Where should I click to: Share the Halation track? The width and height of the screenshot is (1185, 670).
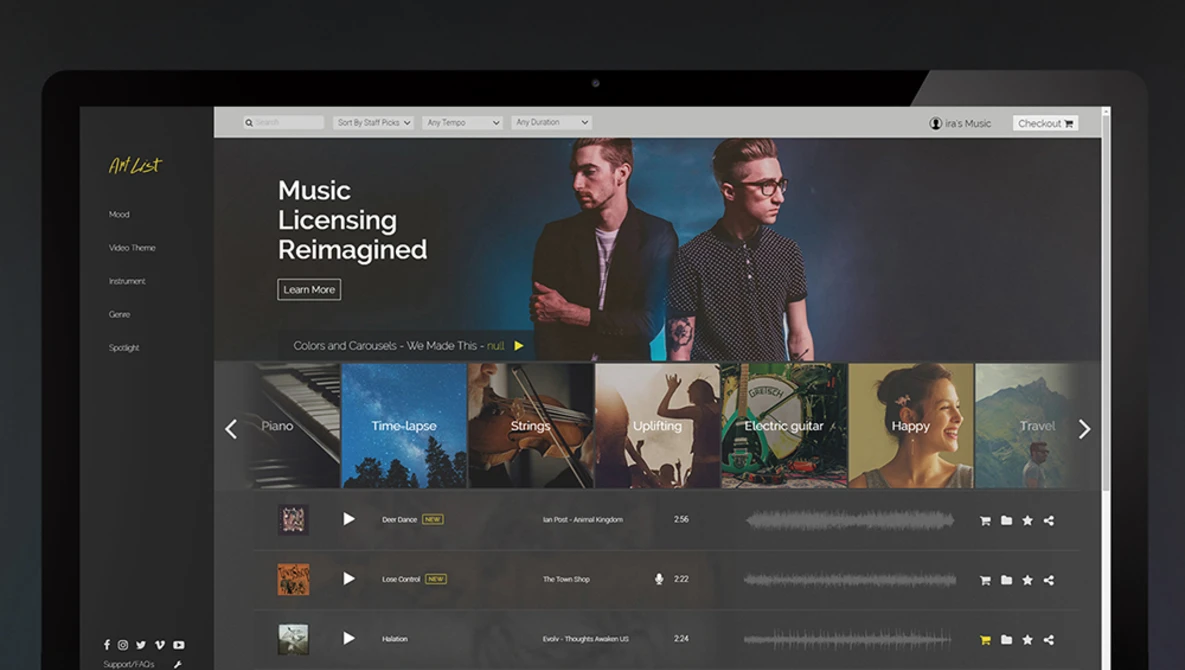[x=1048, y=640]
